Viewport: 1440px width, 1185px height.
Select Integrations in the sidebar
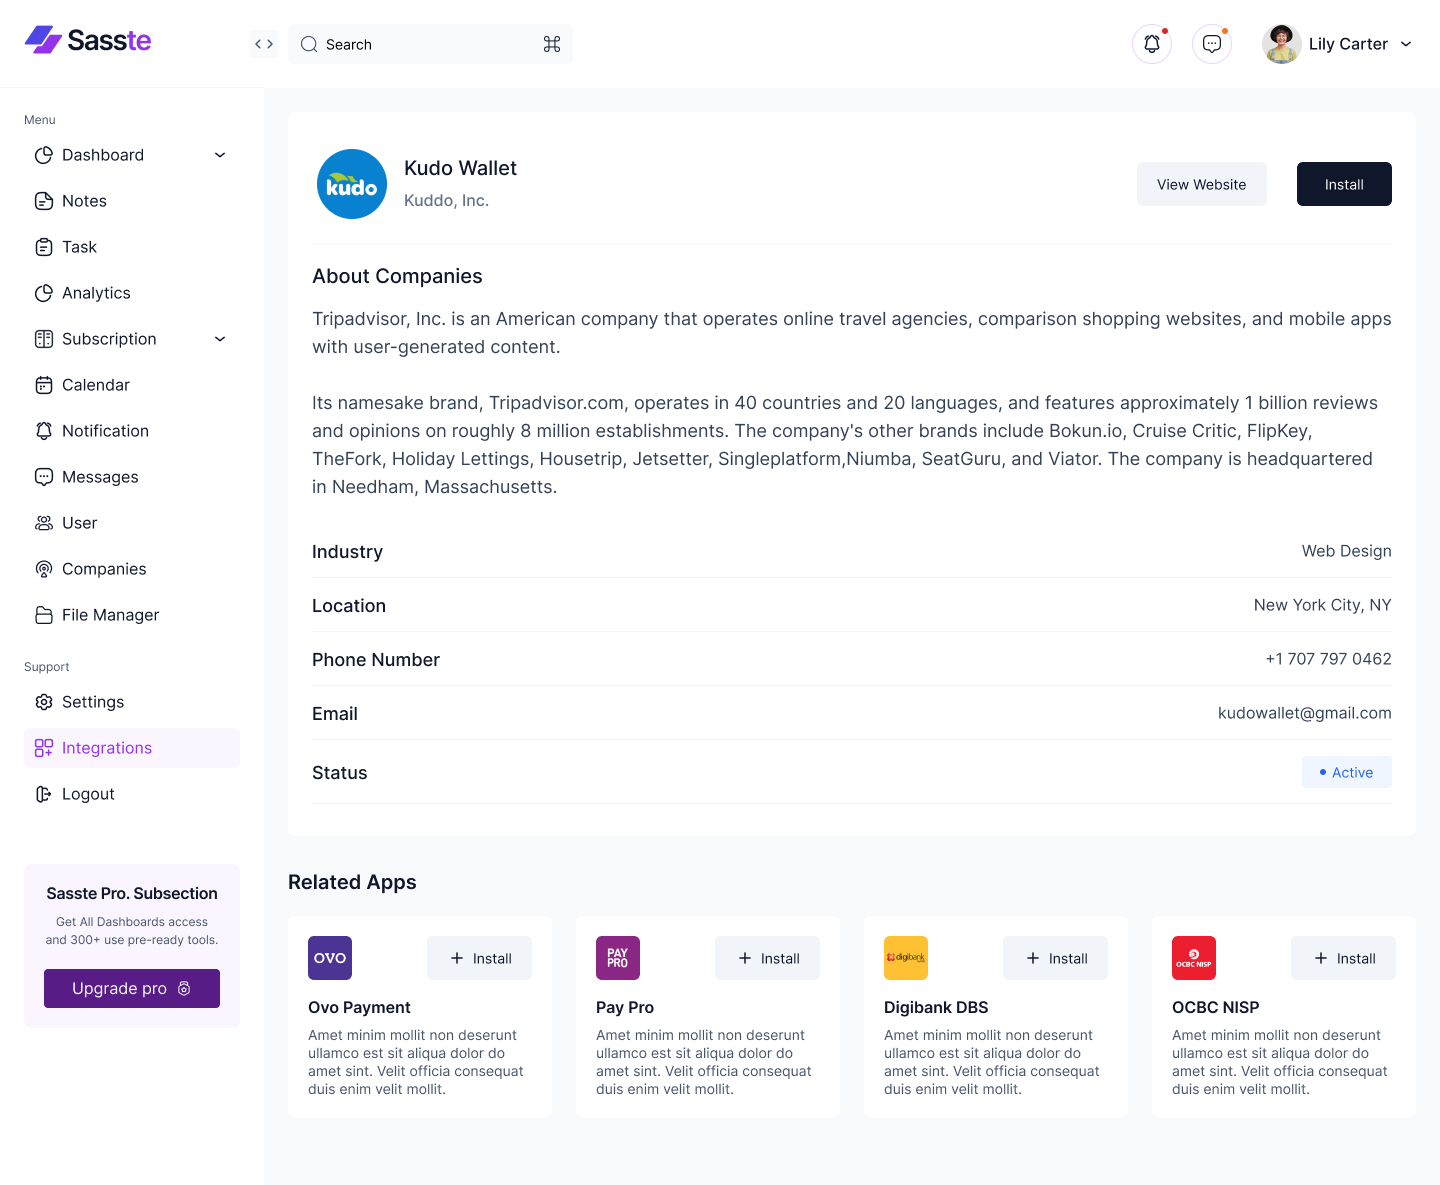pyautogui.click(x=106, y=747)
